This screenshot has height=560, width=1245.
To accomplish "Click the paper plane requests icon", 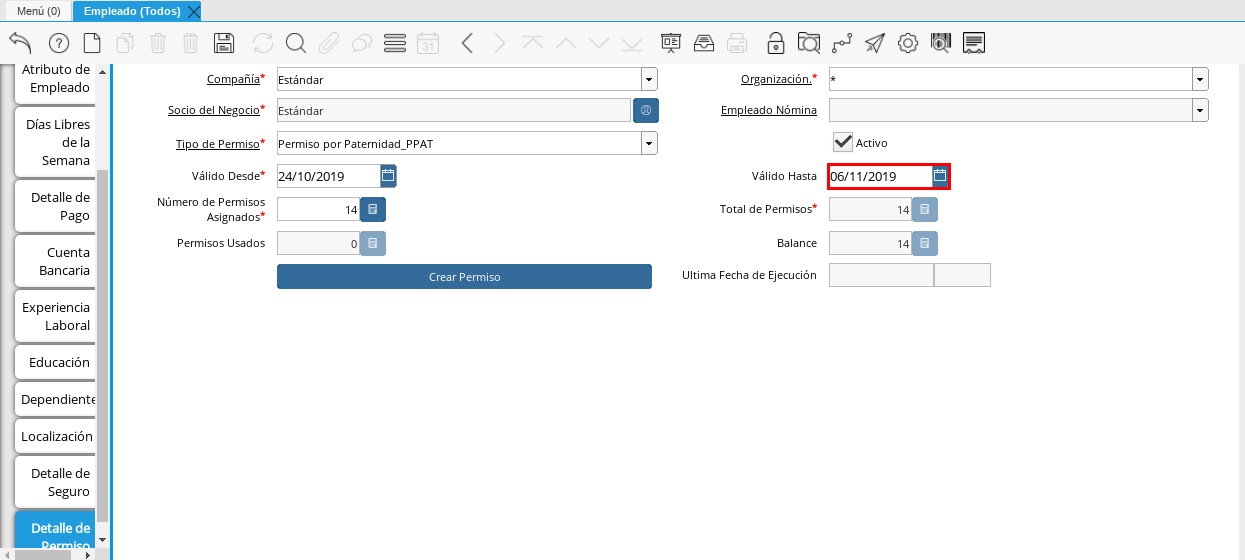I will pyautogui.click(x=875, y=43).
